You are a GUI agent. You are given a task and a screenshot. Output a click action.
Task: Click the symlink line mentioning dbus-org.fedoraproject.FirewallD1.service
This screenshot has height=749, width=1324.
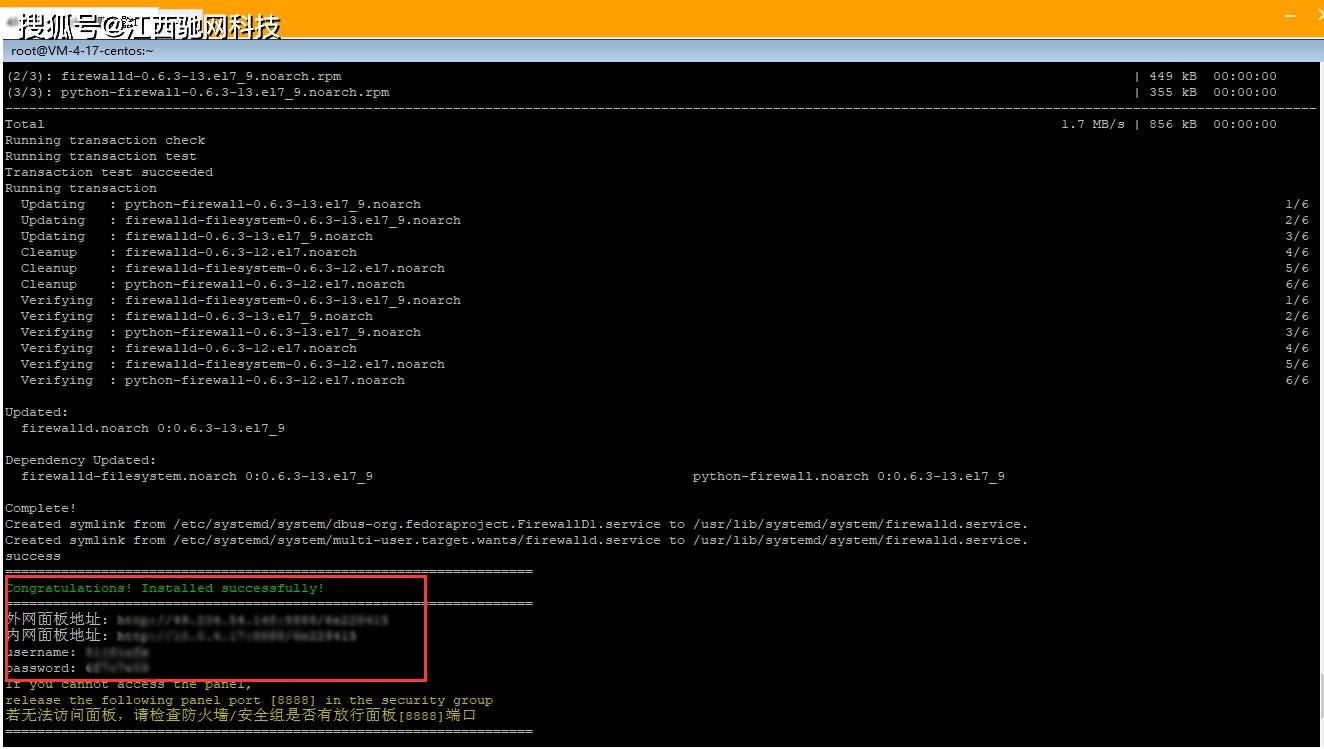pos(517,524)
